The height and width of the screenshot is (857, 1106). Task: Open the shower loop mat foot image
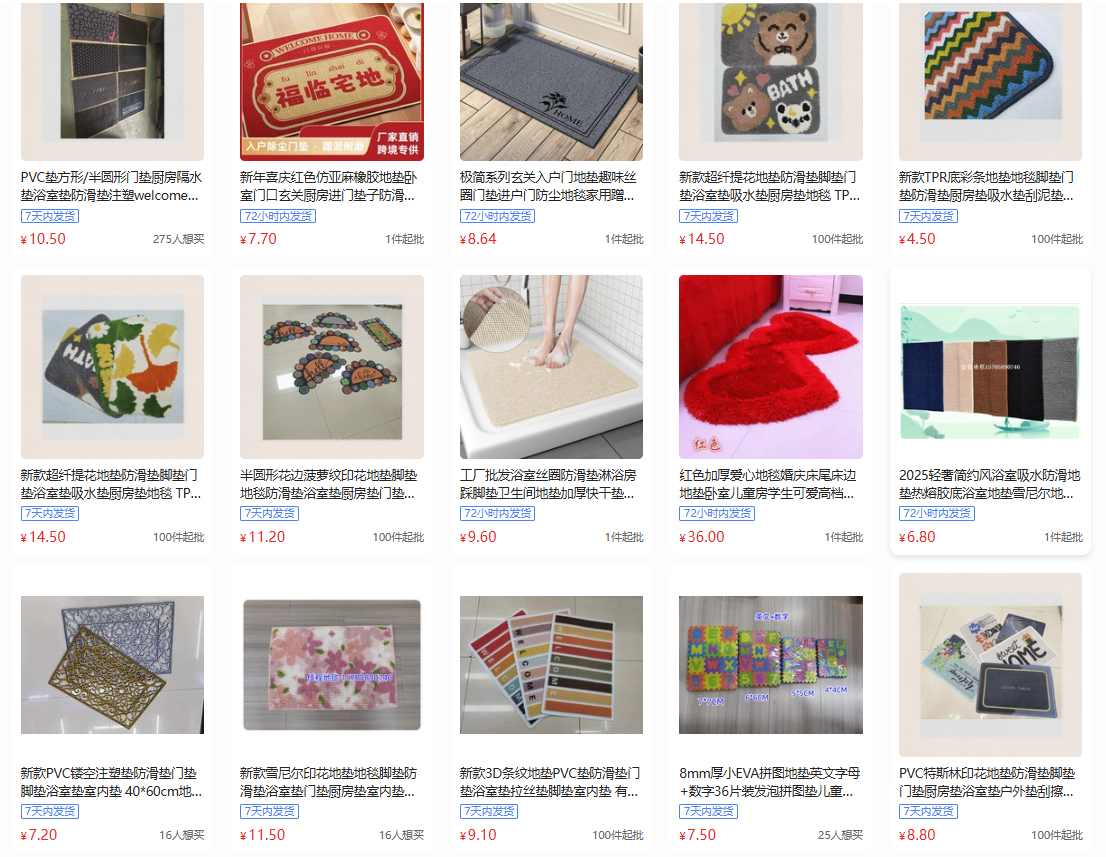(551, 367)
